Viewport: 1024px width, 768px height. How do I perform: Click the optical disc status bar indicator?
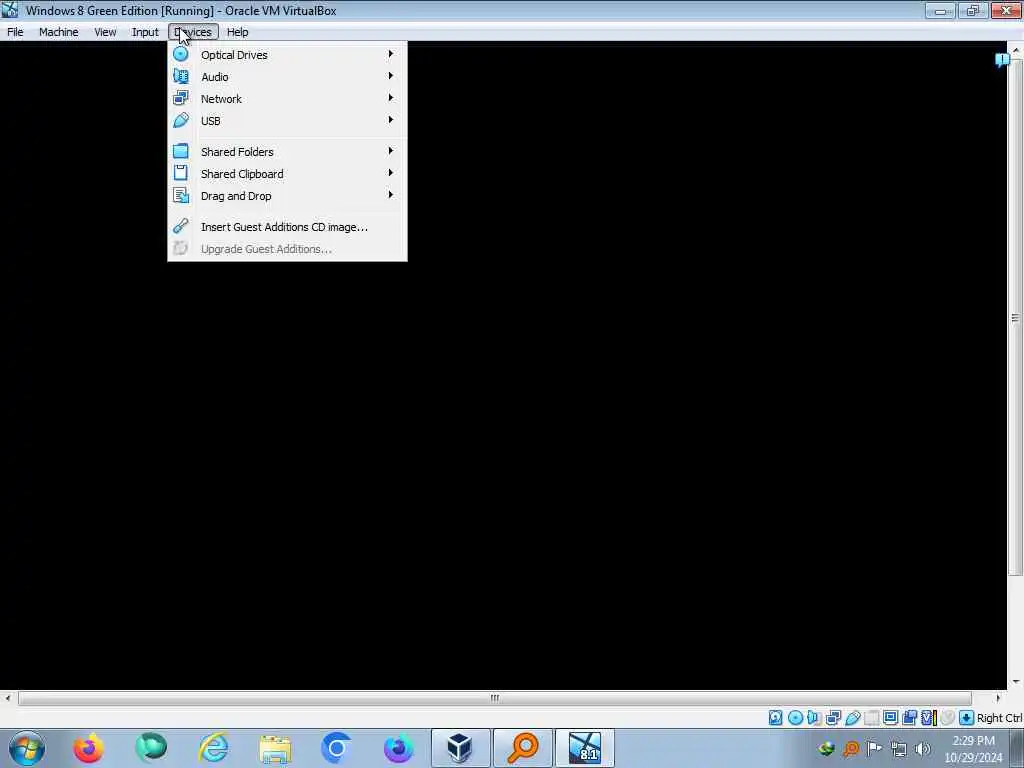795,718
